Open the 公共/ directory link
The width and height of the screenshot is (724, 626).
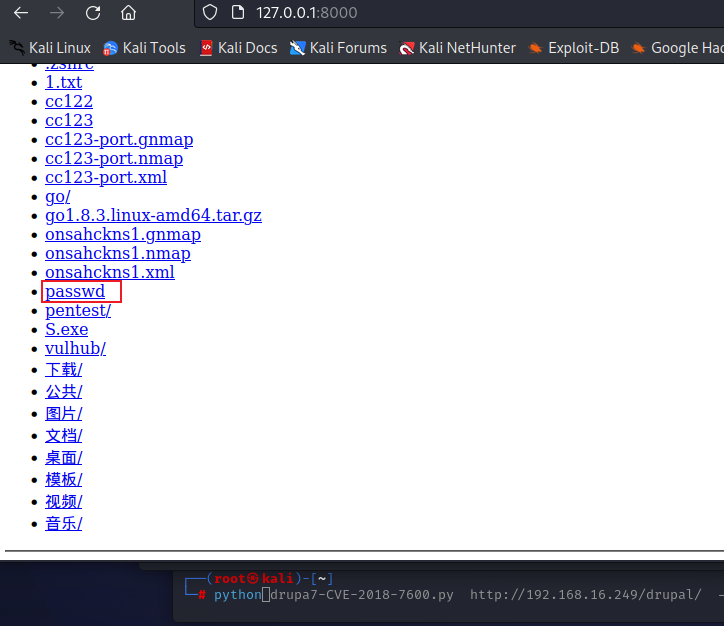pos(63,392)
